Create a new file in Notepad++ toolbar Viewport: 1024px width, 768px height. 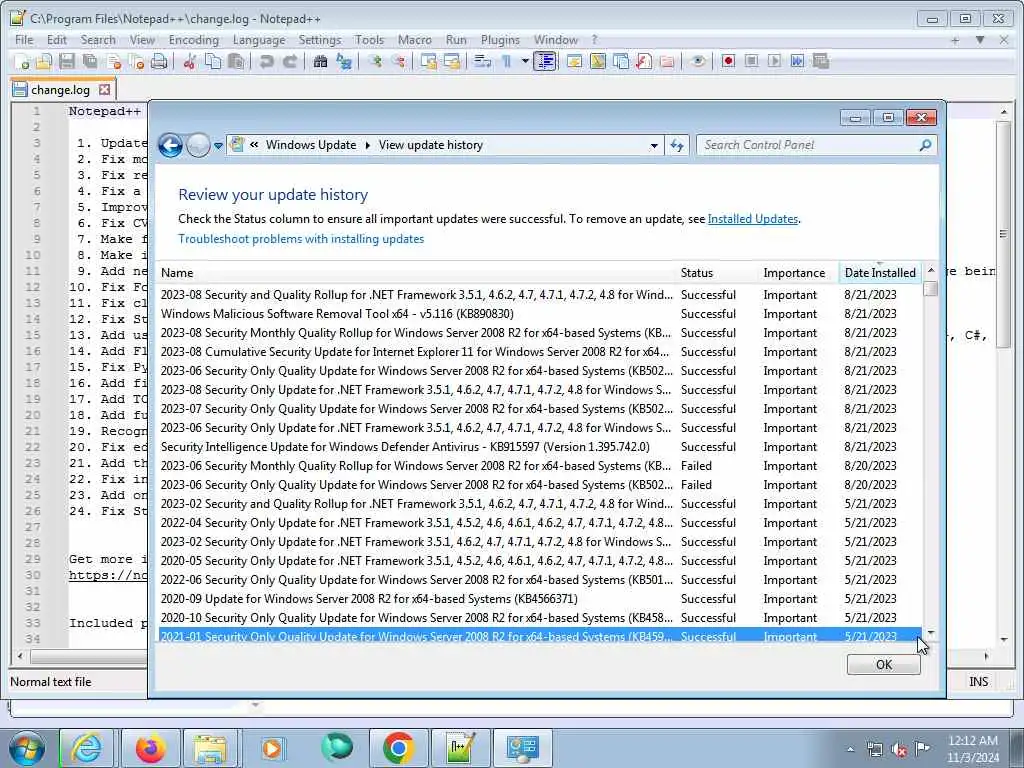[x=21, y=61]
